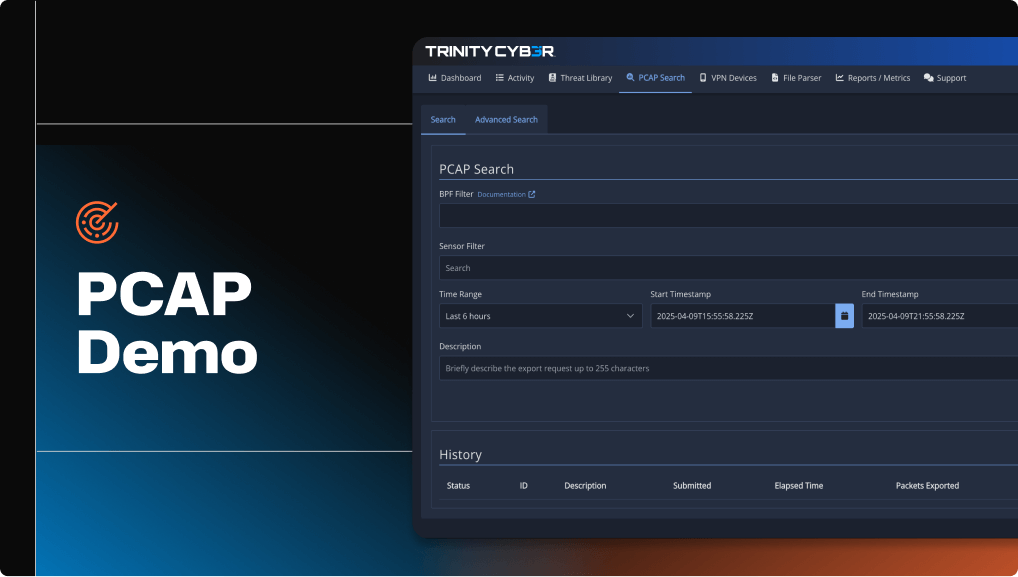This screenshot has height=577, width=1018.
Task: Click the Elapsed Time column header
Action: coord(799,485)
